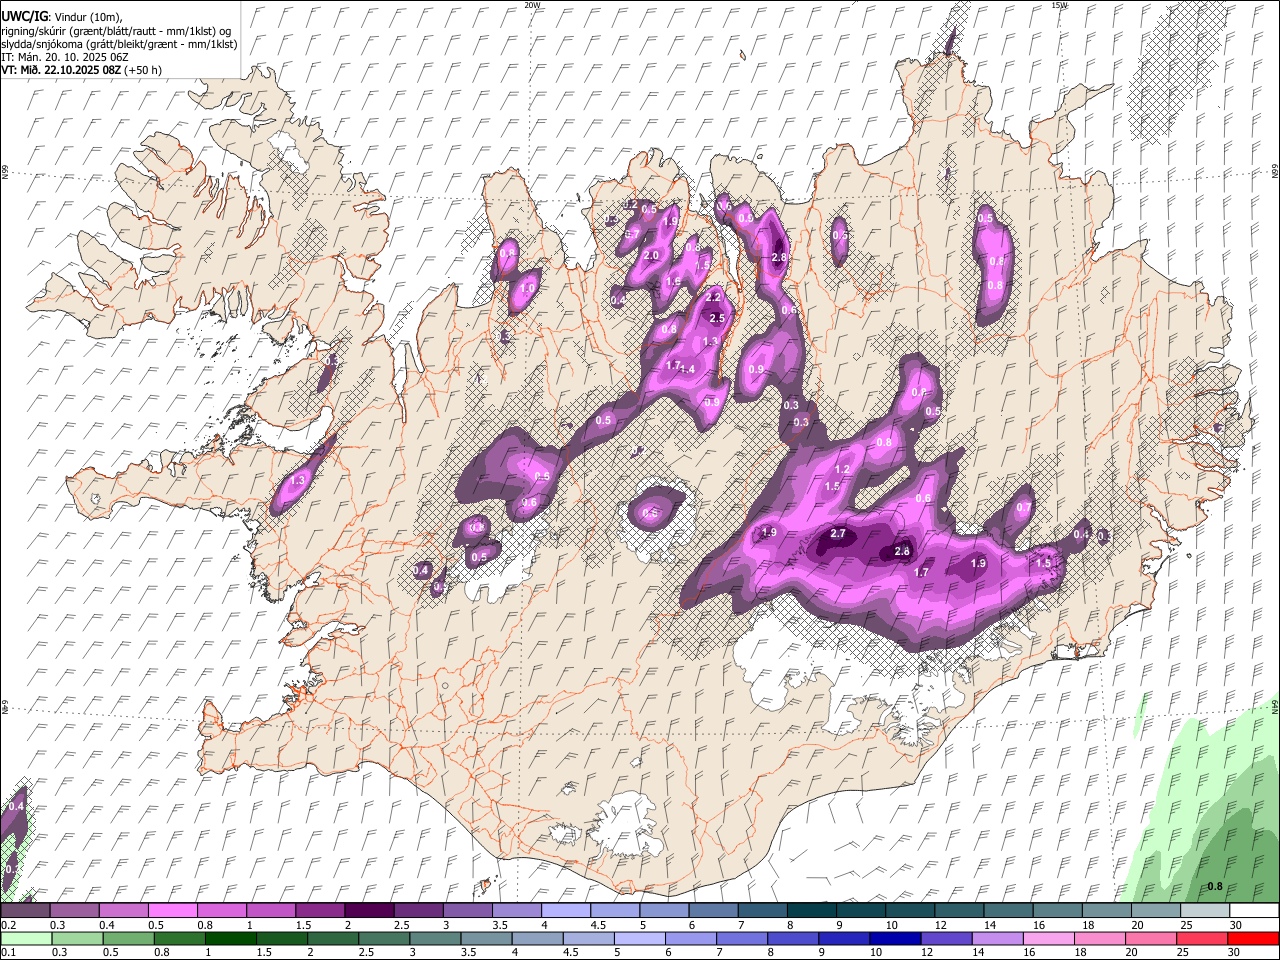The width and height of the screenshot is (1280, 960).
Task: Select the bright red swatch labeled 30 in the bottom legend
Action: pos(1254,938)
